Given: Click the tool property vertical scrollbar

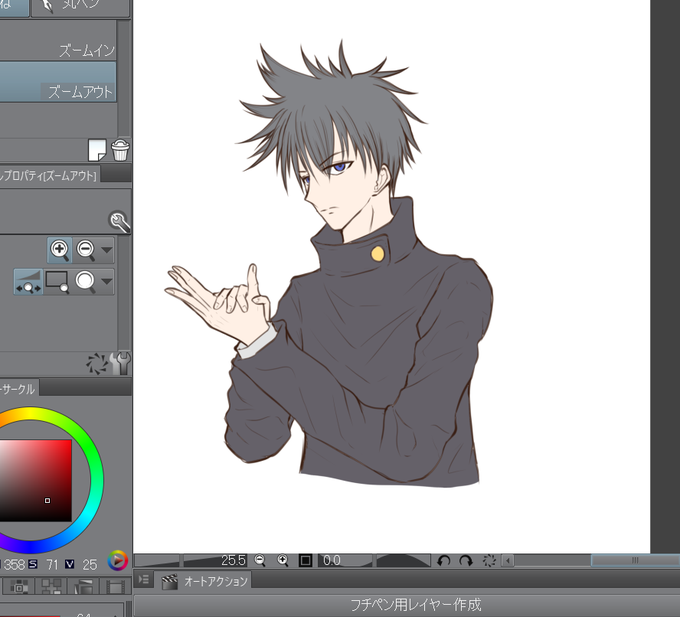Looking at the screenshot, I should pos(124,293).
